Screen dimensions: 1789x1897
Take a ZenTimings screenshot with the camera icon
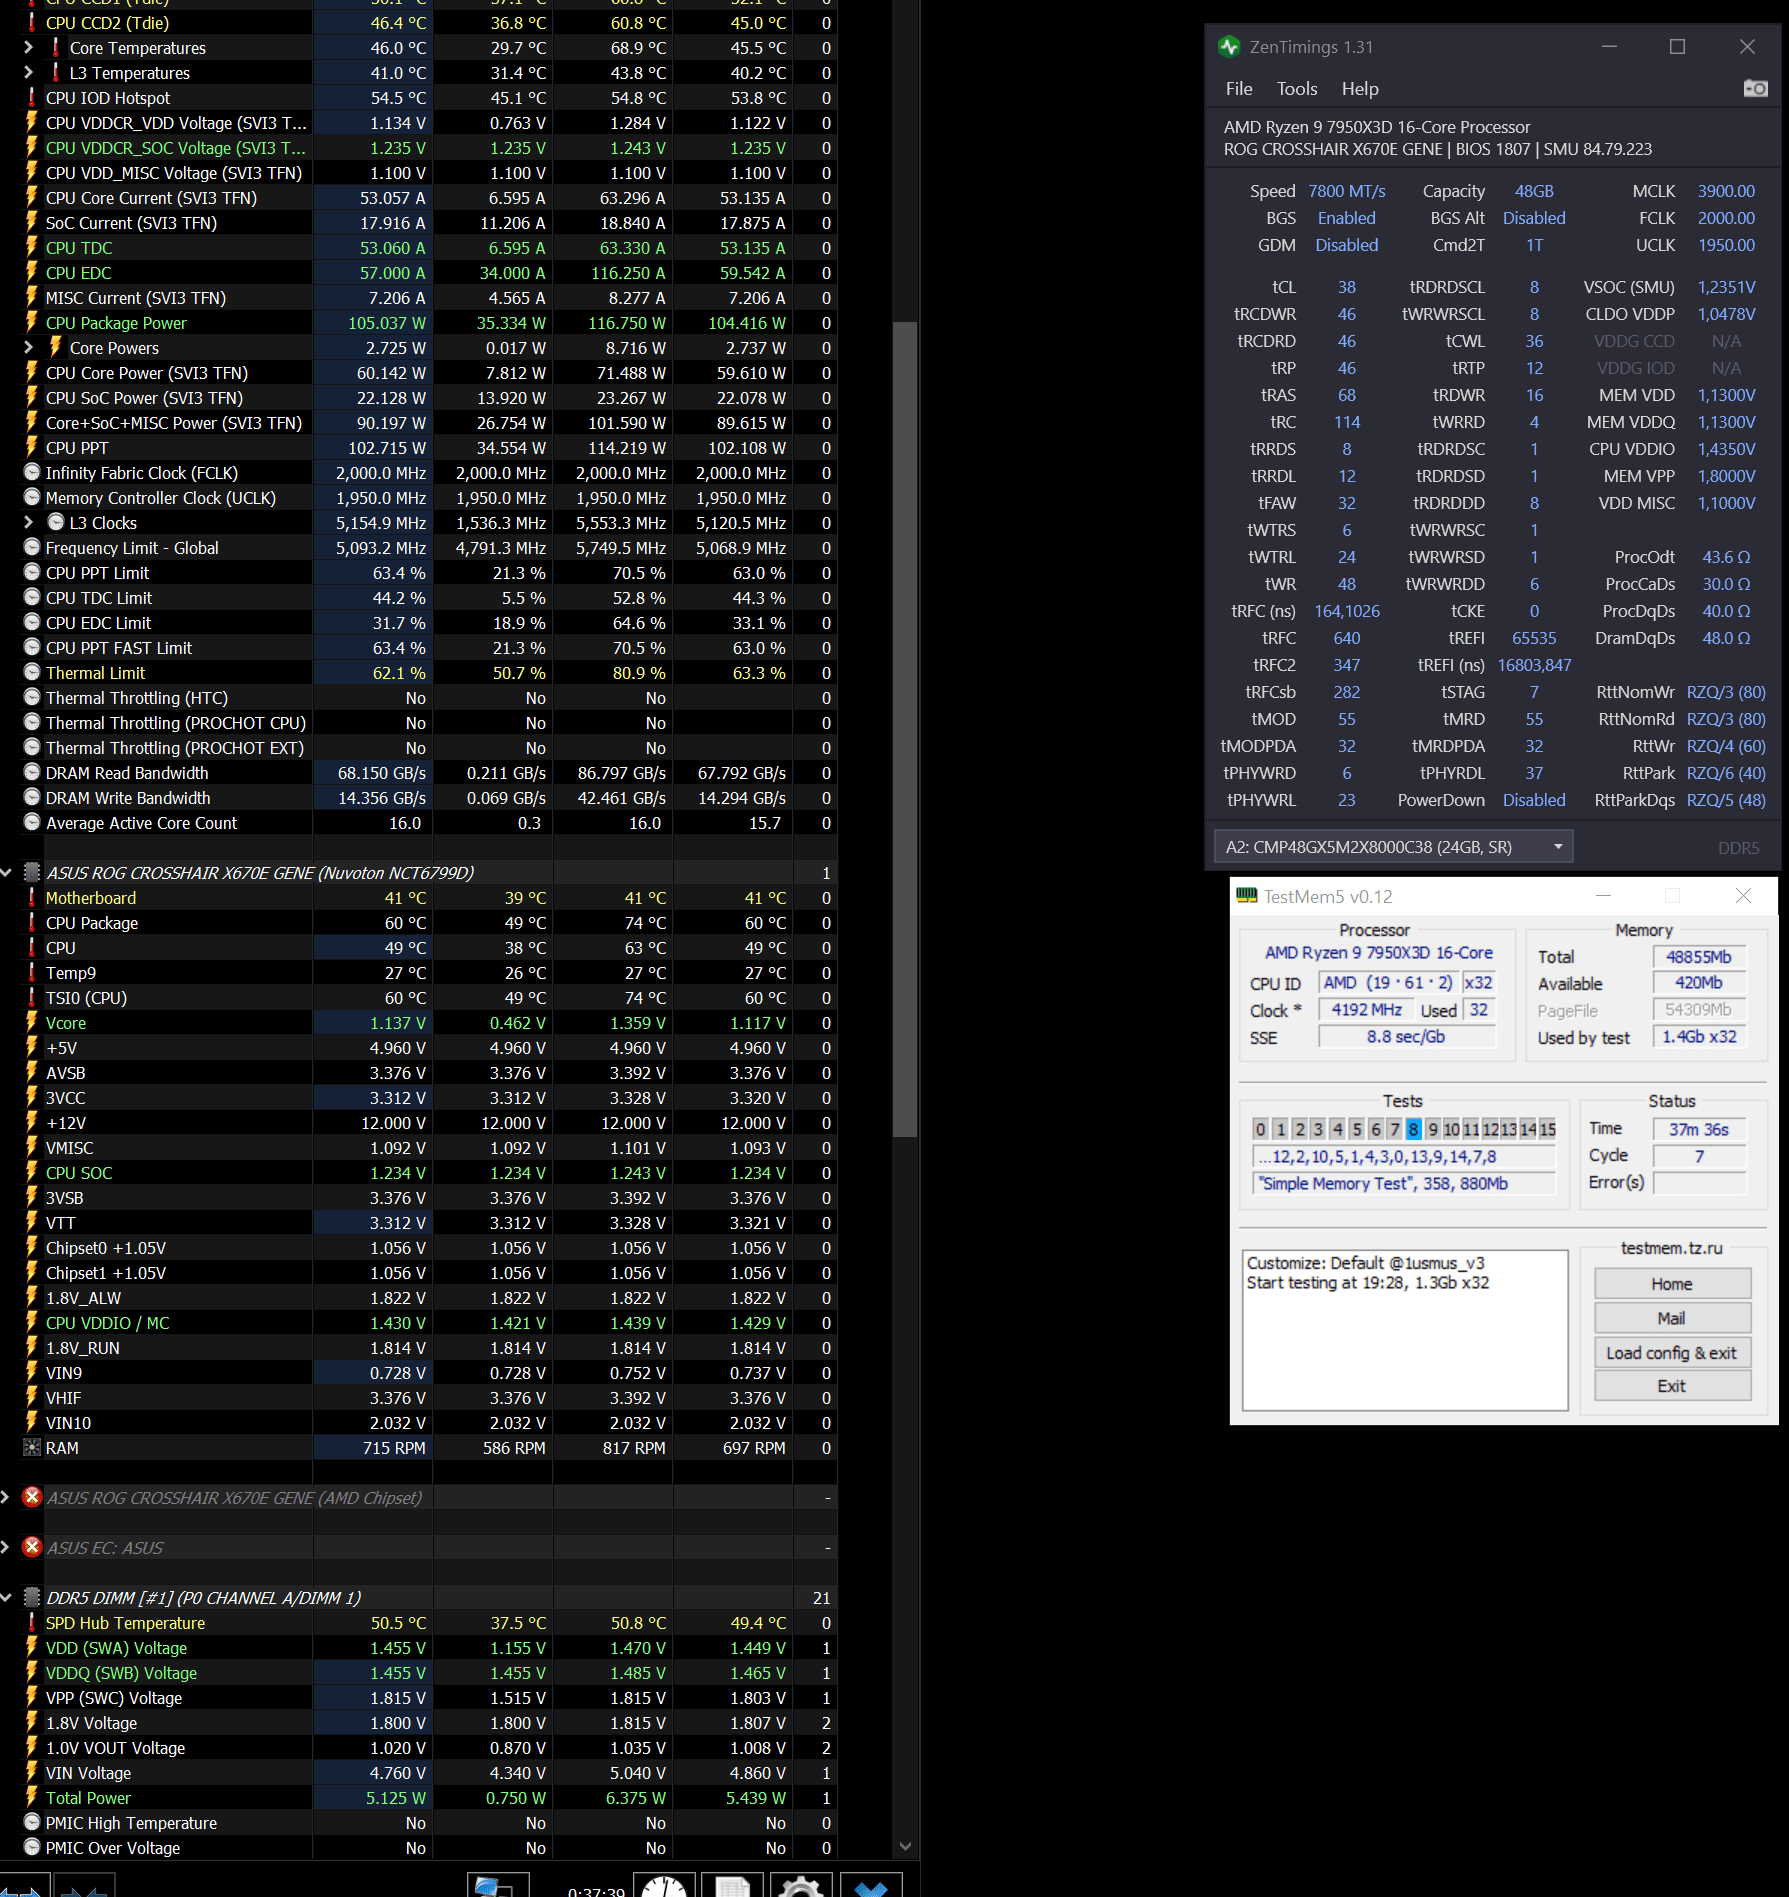coord(1755,89)
